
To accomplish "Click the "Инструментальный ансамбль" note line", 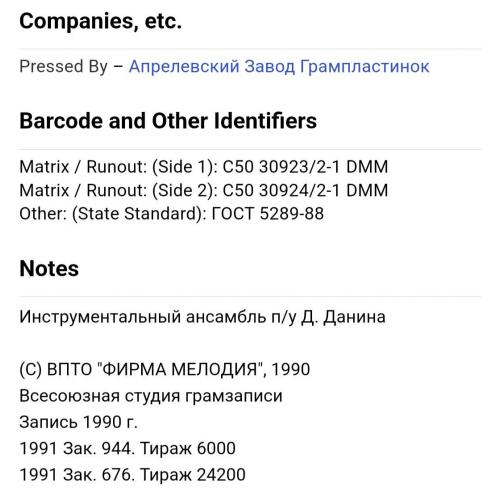I will point(202,317).
